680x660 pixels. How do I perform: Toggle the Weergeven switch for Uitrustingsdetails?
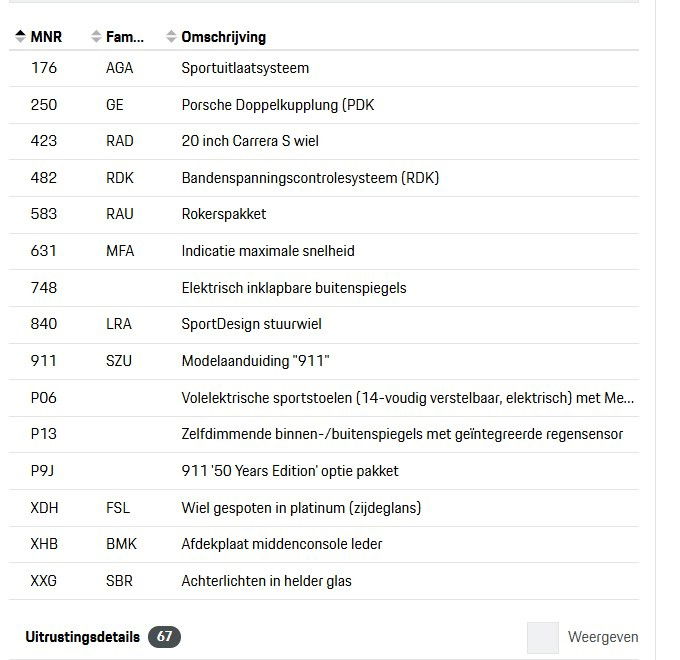543,637
